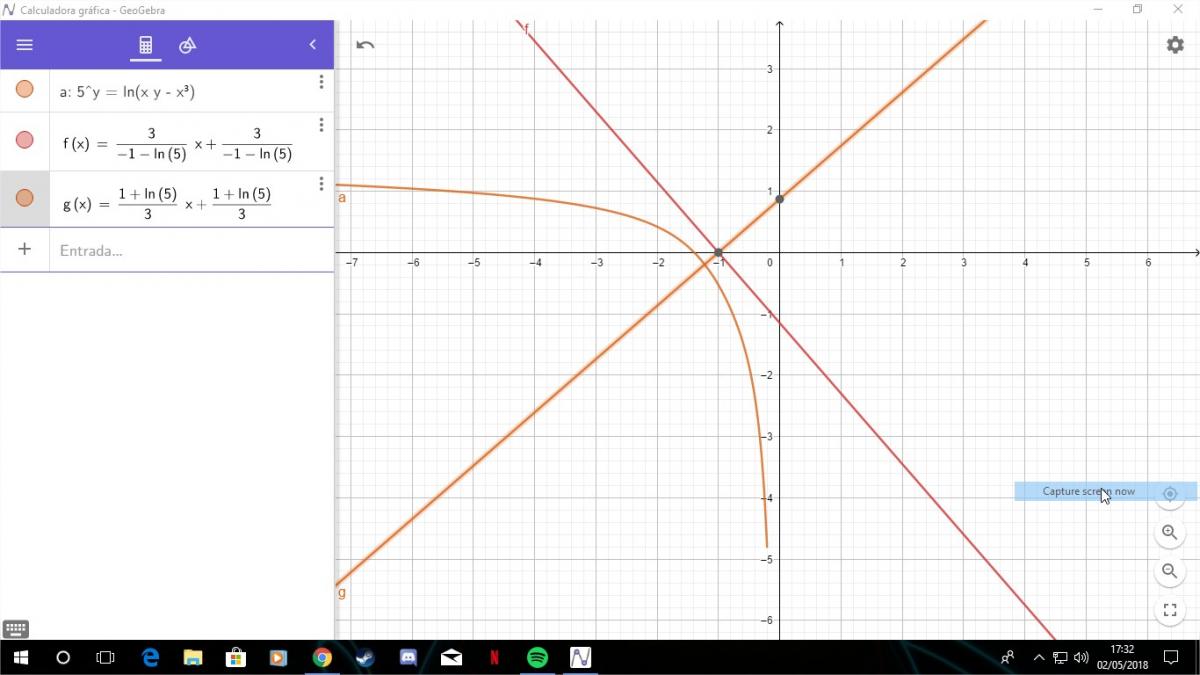Screen dimensions: 1200x675
Task: Zoom out on the graph
Action: [x=1169, y=571]
